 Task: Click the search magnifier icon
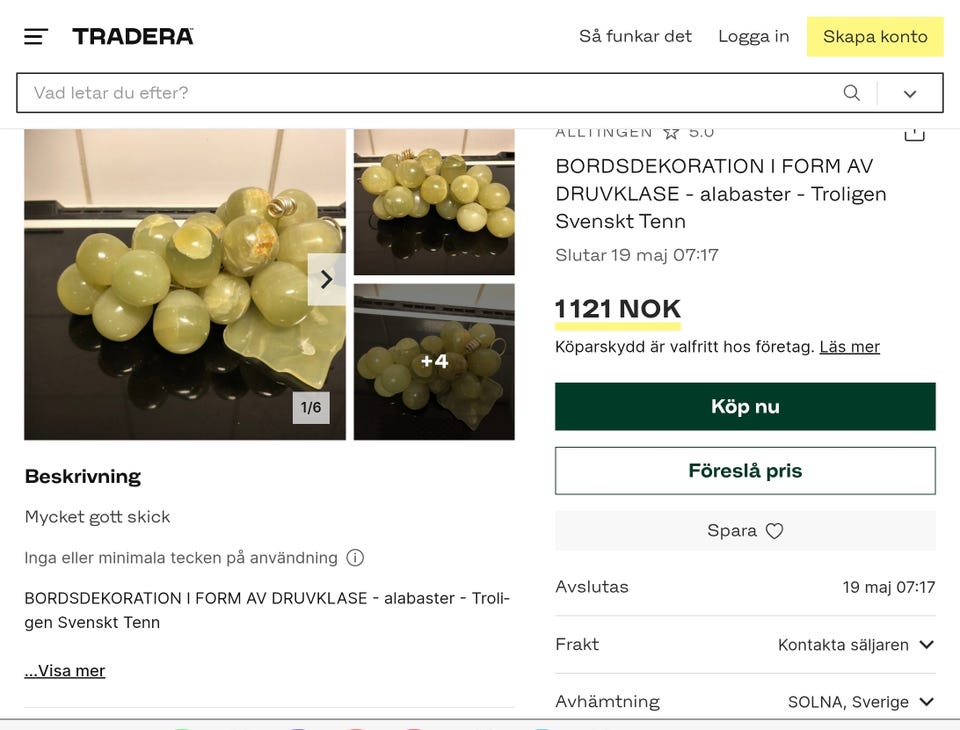[x=851, y=93]
